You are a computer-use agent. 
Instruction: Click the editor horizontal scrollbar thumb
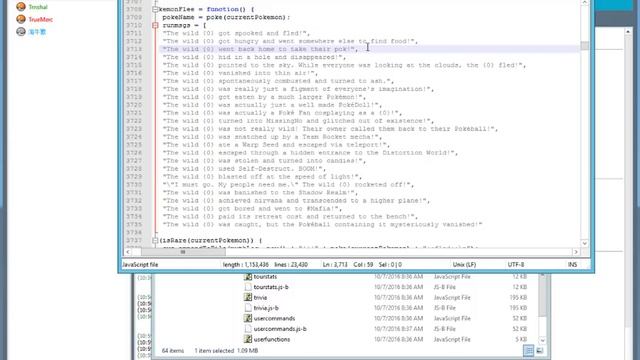(x=183, y=252)
